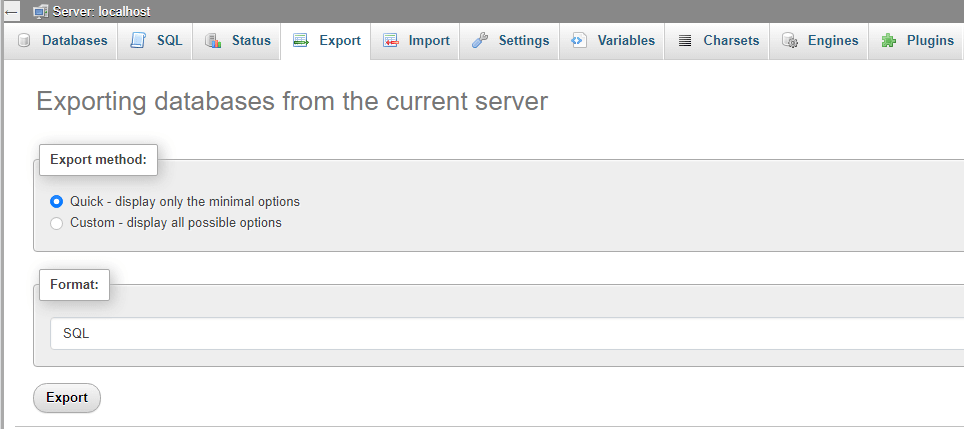Click the Databases tab icon
Screen dimensions: 964x429
[24, 41]
